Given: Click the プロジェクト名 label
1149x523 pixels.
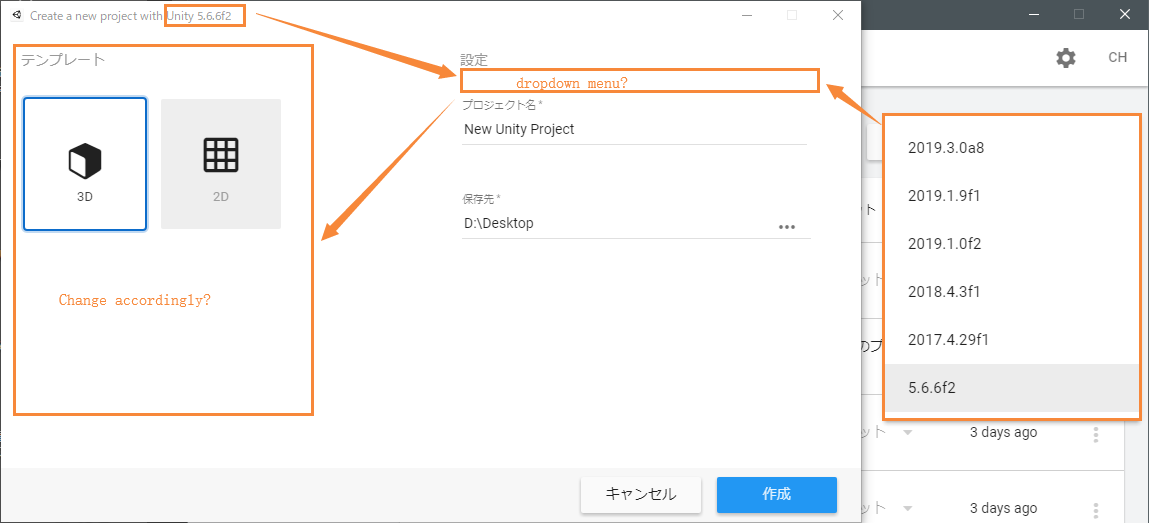Looking at the screenshot, I should pos(503,104).
